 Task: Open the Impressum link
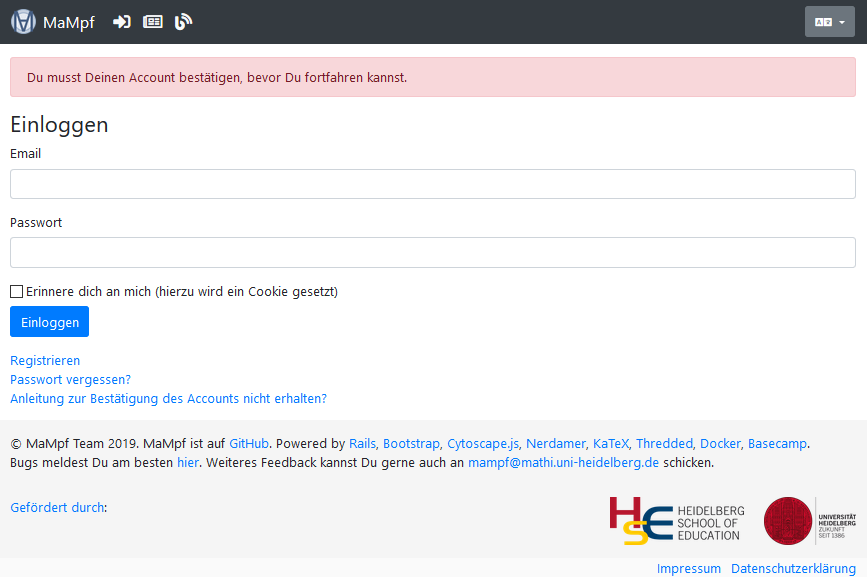(x=688, y=569)
